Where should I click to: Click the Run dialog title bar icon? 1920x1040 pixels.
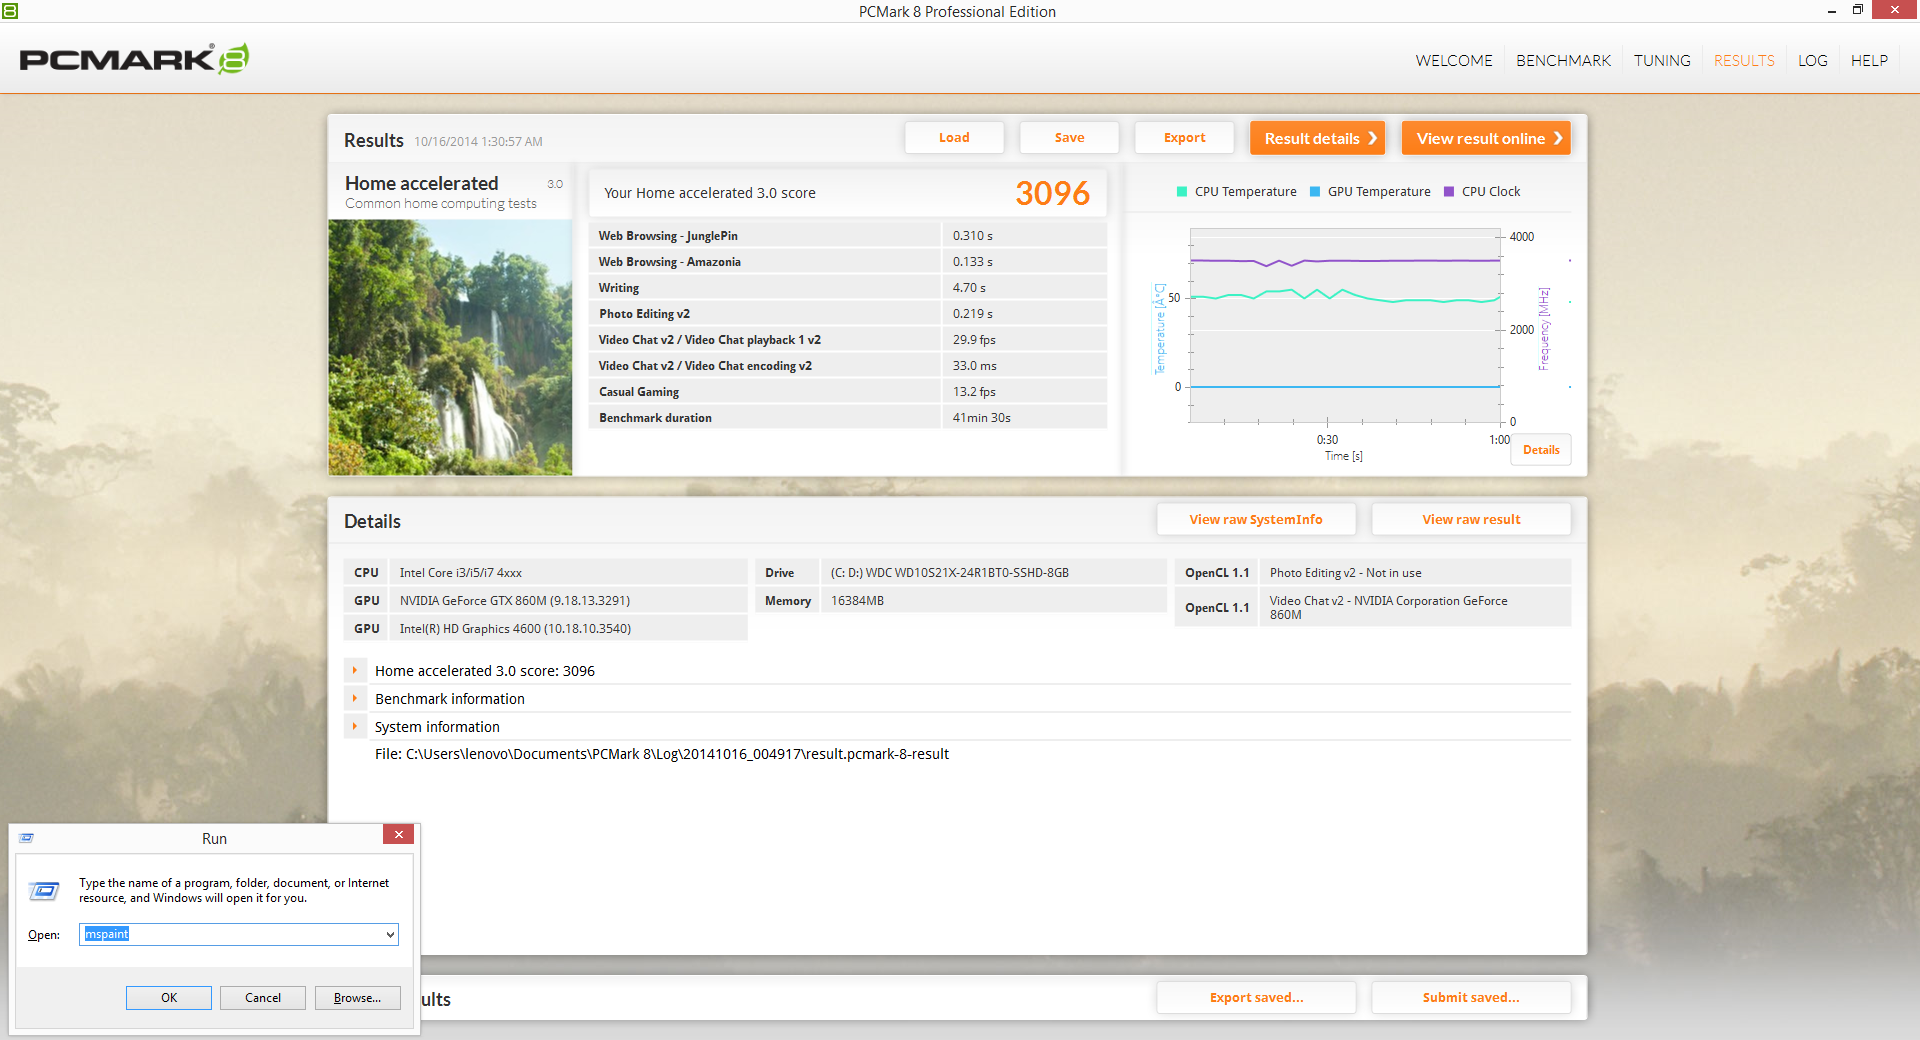point(27,838)
